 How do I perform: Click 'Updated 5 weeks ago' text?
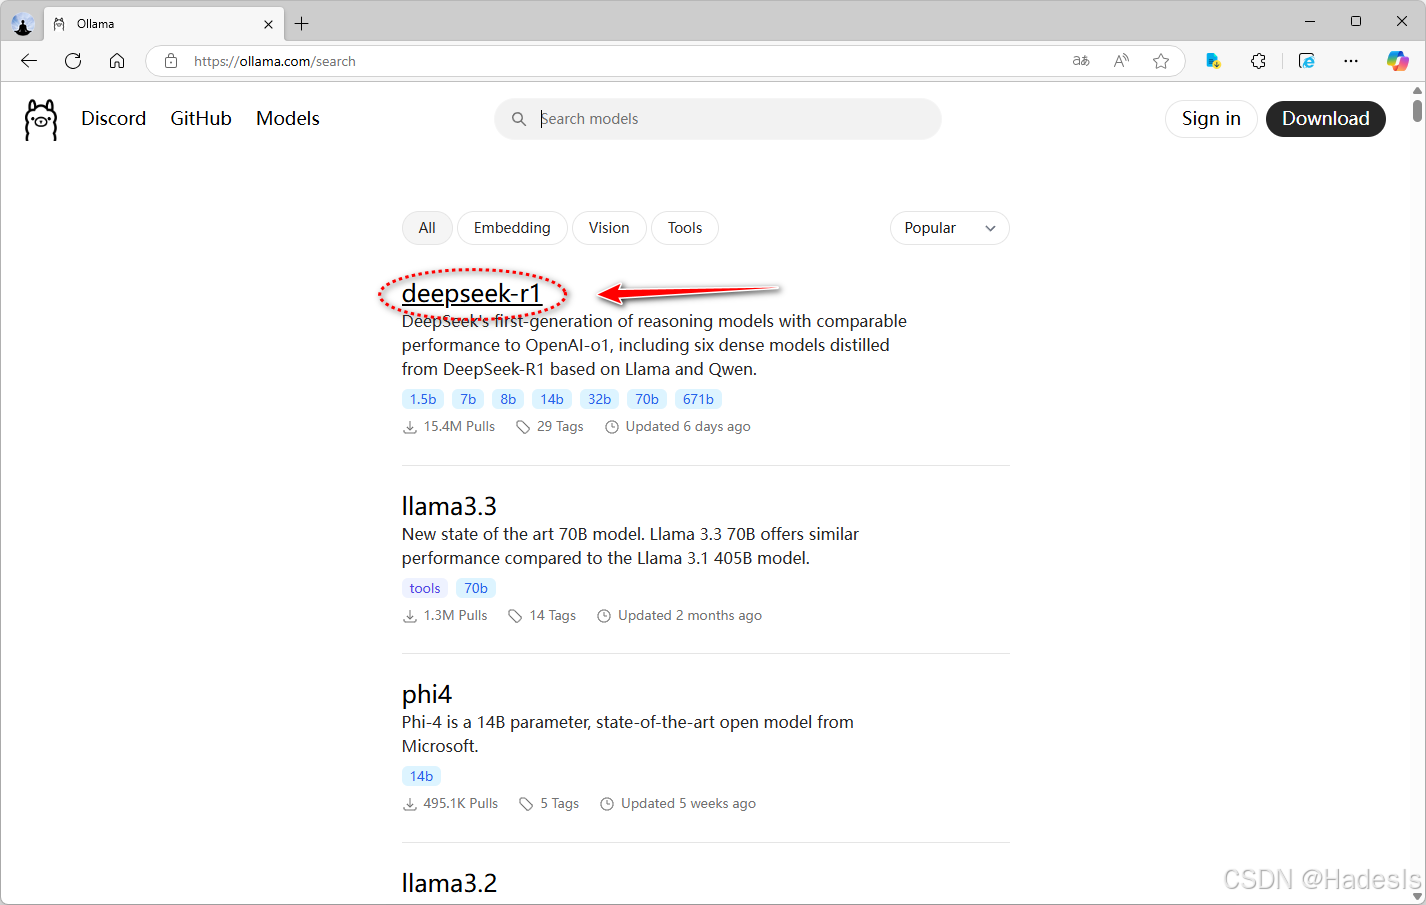(688, 803)
